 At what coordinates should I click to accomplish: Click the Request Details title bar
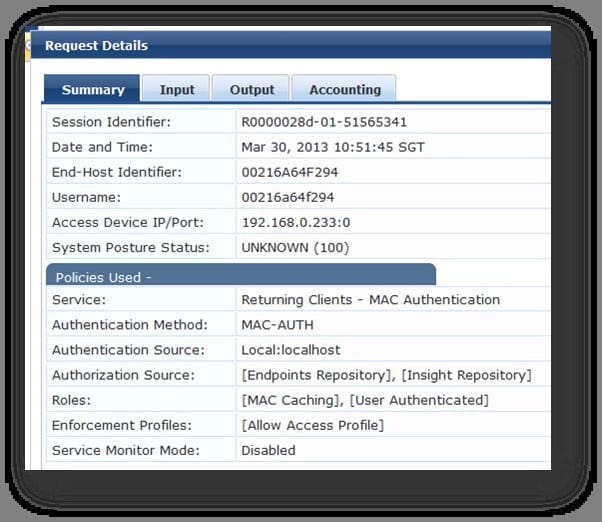pyautogui.click(x=96, y=45)
